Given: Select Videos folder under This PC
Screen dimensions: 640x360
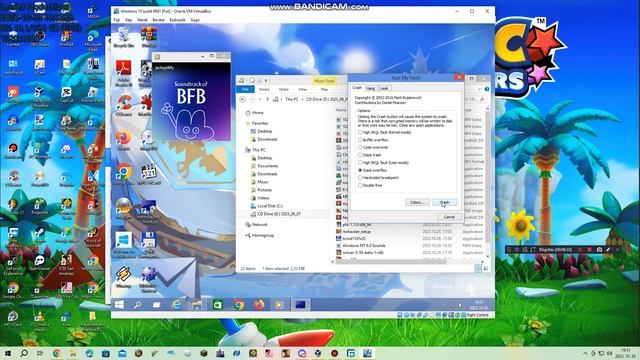Looking at the screenshot, I should click(x=260, y=198).
